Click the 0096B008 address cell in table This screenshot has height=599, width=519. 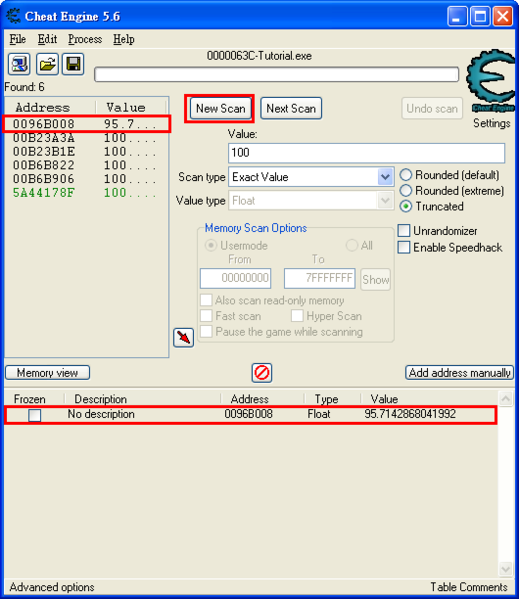tap(248, 414)
